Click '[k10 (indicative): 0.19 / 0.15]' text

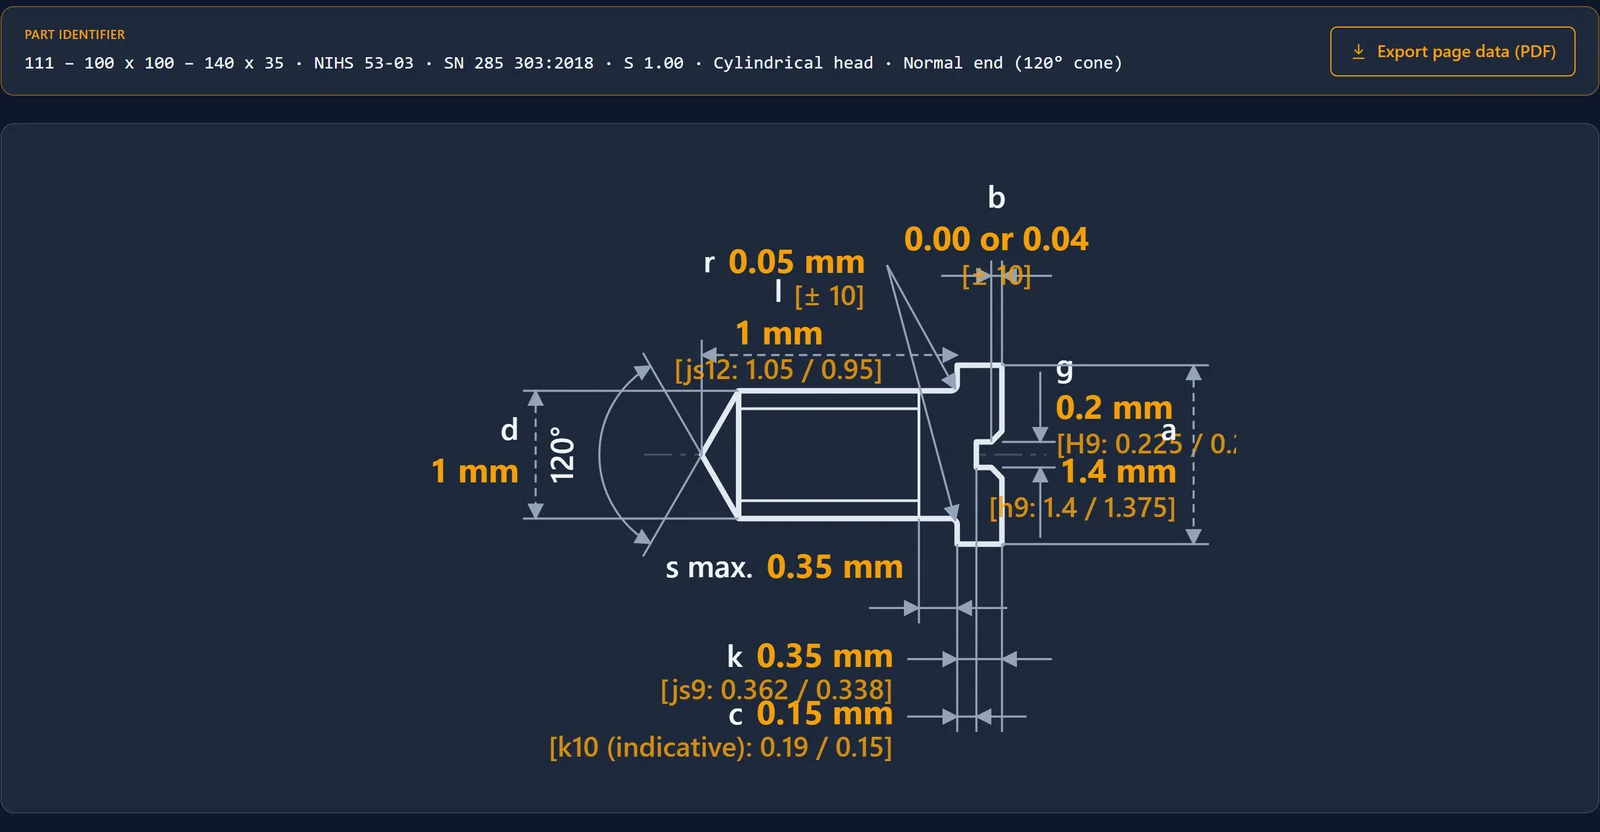[x=721, y=747]
